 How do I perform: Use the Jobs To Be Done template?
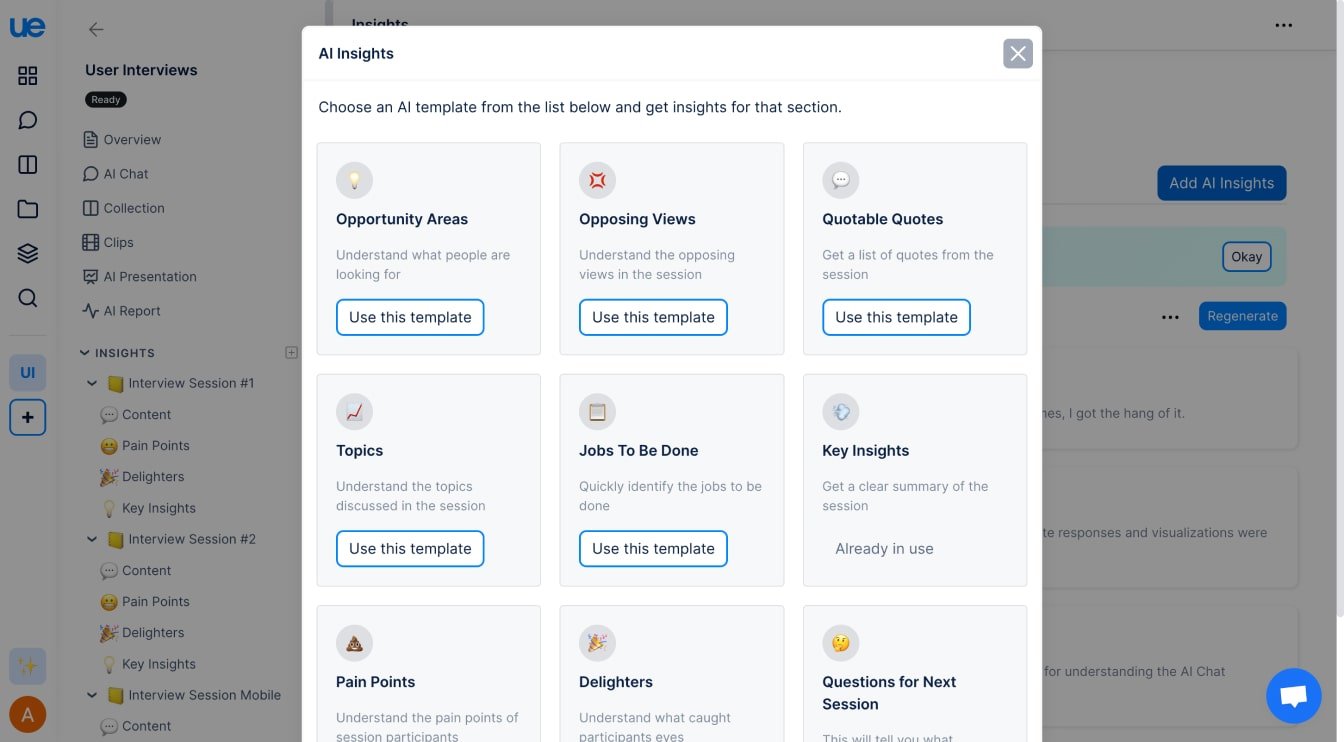tap(653, 549)
